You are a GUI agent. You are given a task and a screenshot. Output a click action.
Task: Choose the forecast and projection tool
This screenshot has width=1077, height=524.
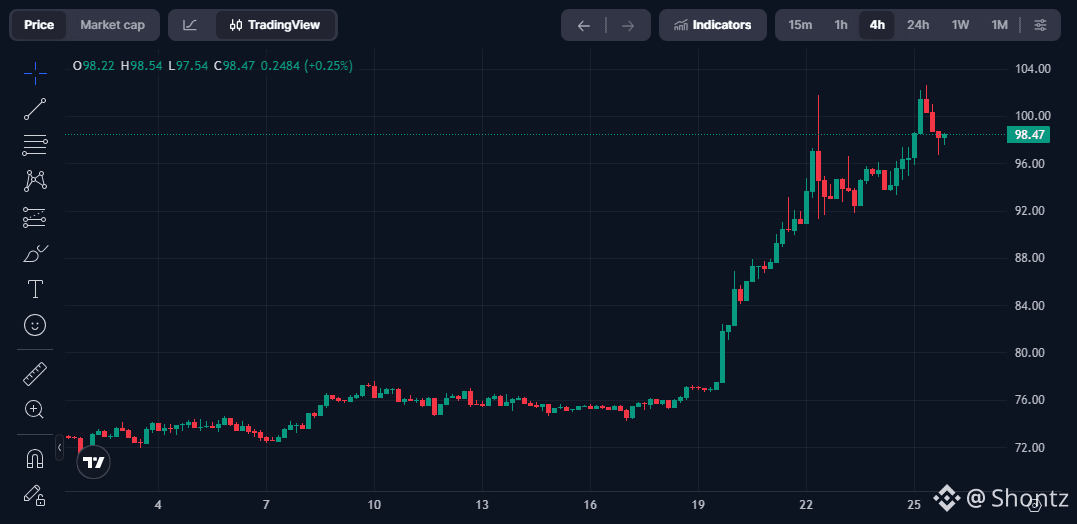(35, 217)
